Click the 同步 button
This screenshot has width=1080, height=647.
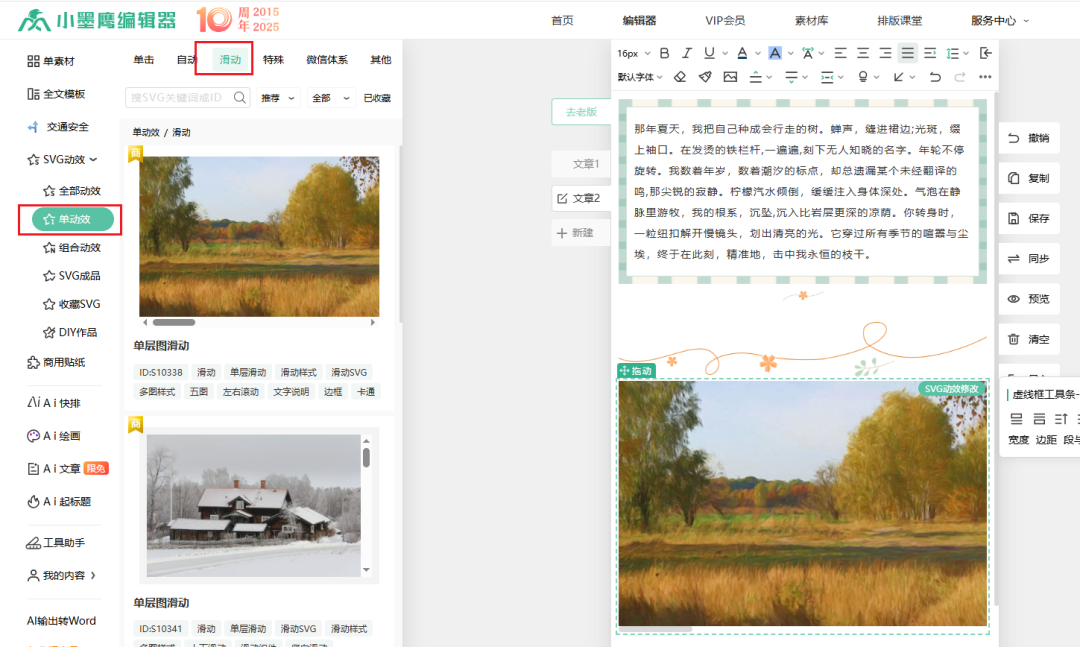(1028, 258)
